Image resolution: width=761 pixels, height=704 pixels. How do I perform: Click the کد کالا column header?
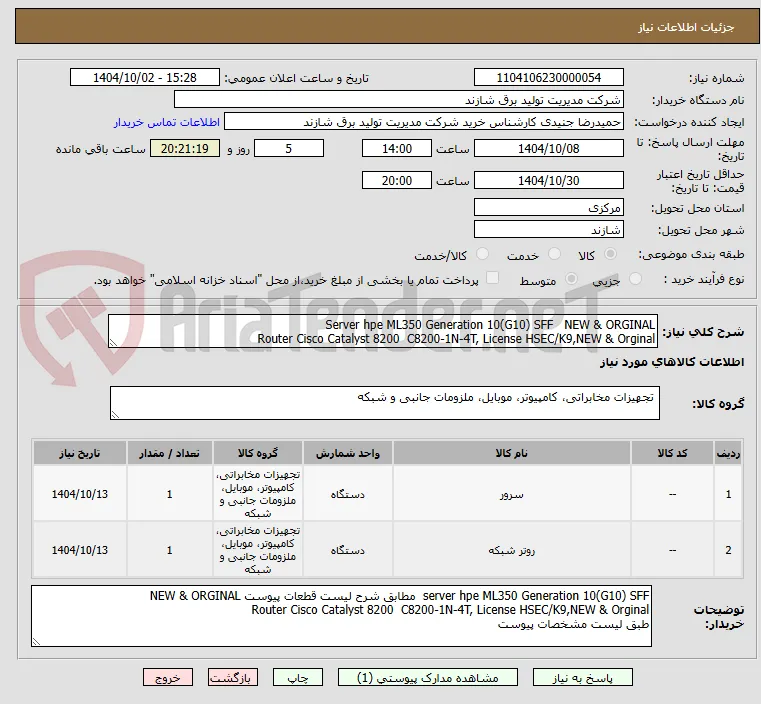click(x=672, y=453)
